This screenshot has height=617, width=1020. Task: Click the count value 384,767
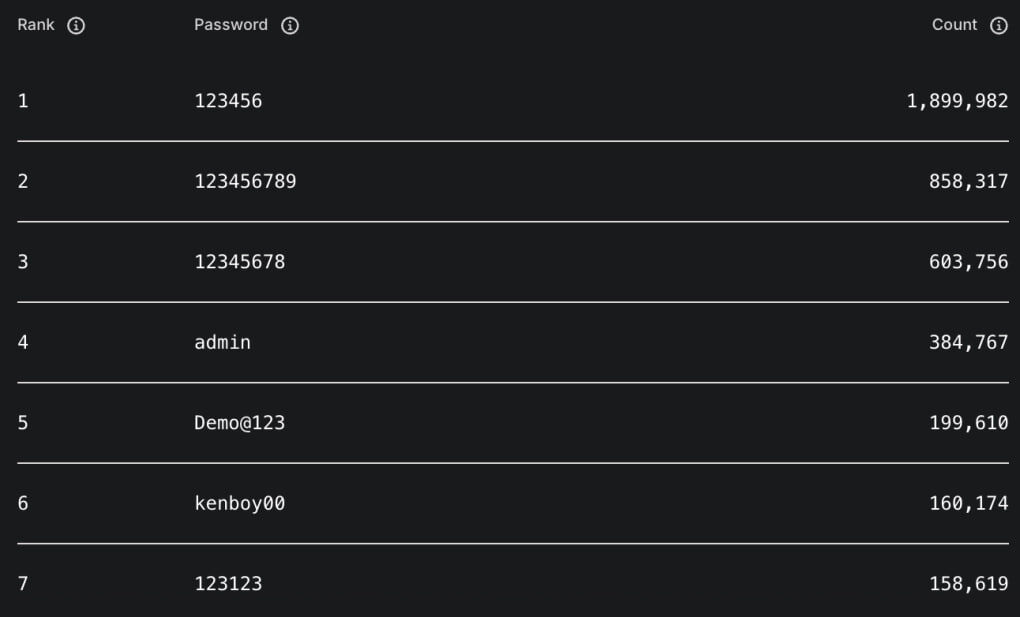(968, 342)
